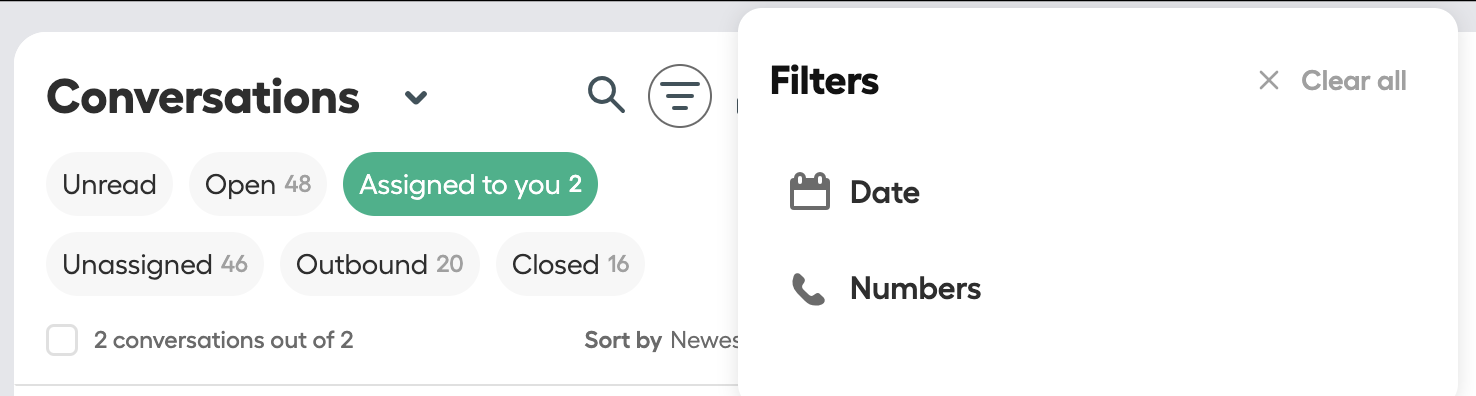Viewport: 1476px width, 396px height.
Task: Click the calendar icon beside Date
Action: pos(810,191)
